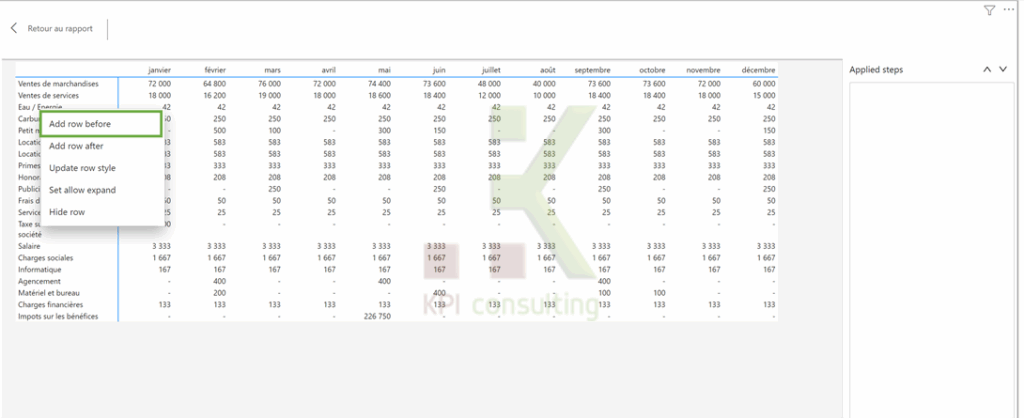
Task: Click 'Retour au rapport' link
Action: coord(60,29)
